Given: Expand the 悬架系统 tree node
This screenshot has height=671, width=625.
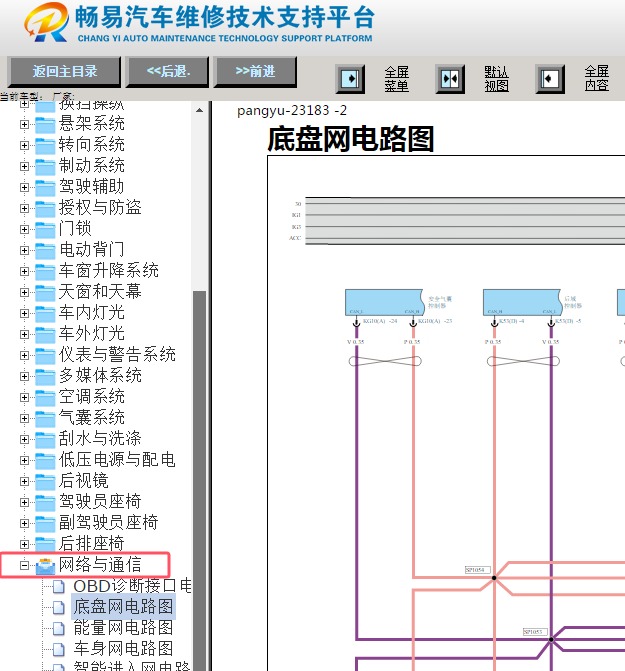Looking at the screenshot, I should click(24, 124).
